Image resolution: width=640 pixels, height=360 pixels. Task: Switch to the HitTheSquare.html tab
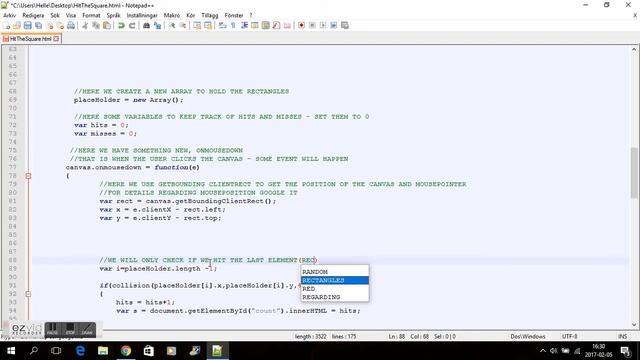(30, 39)
